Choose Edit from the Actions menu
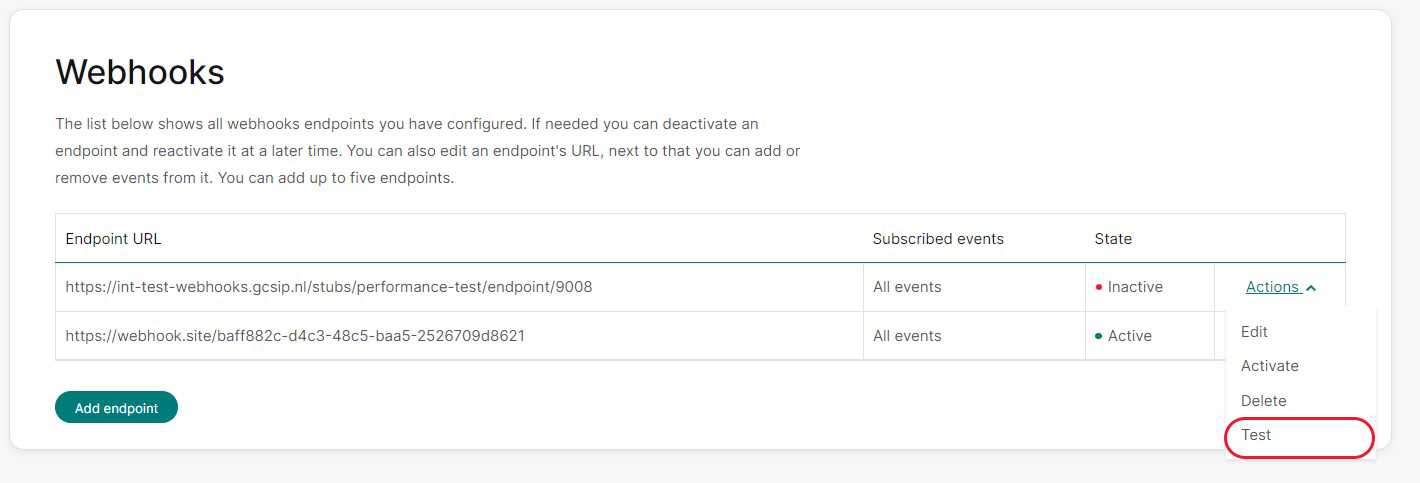 click(1254, 331)
